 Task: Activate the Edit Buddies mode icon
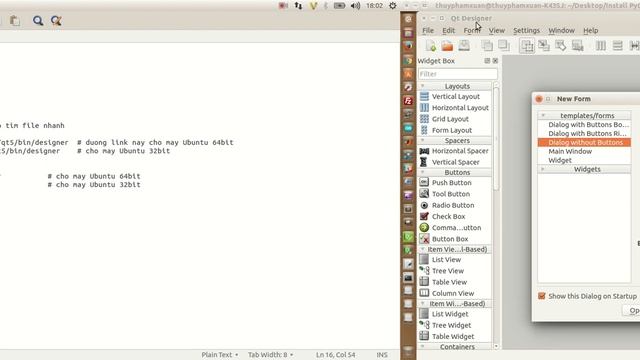pos(560,46)
